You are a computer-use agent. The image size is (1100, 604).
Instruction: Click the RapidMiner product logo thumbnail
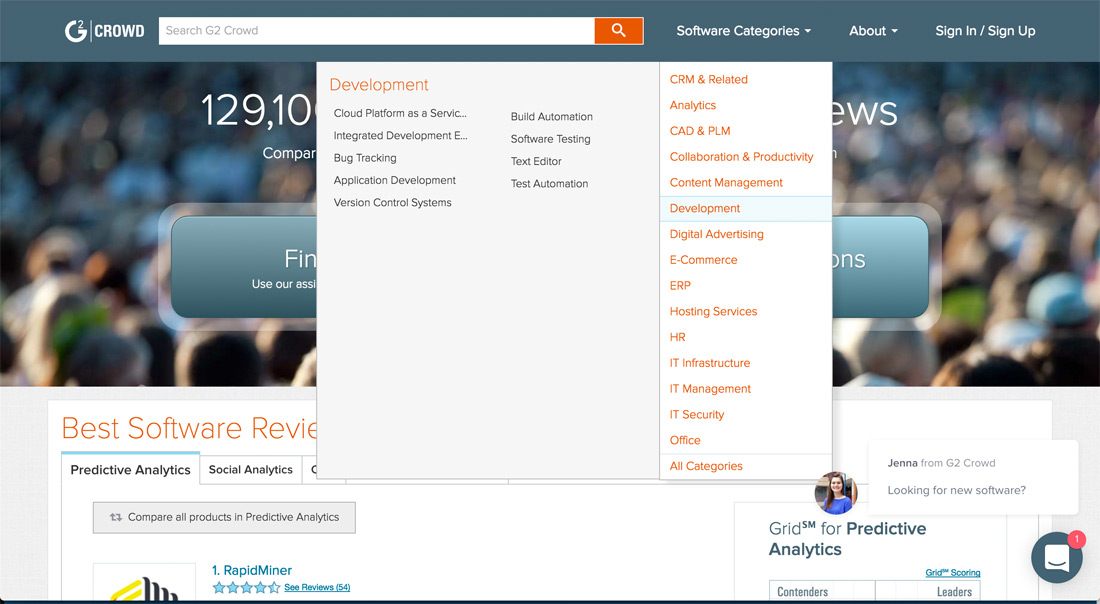pyautogui.click(x=145, y=582)
